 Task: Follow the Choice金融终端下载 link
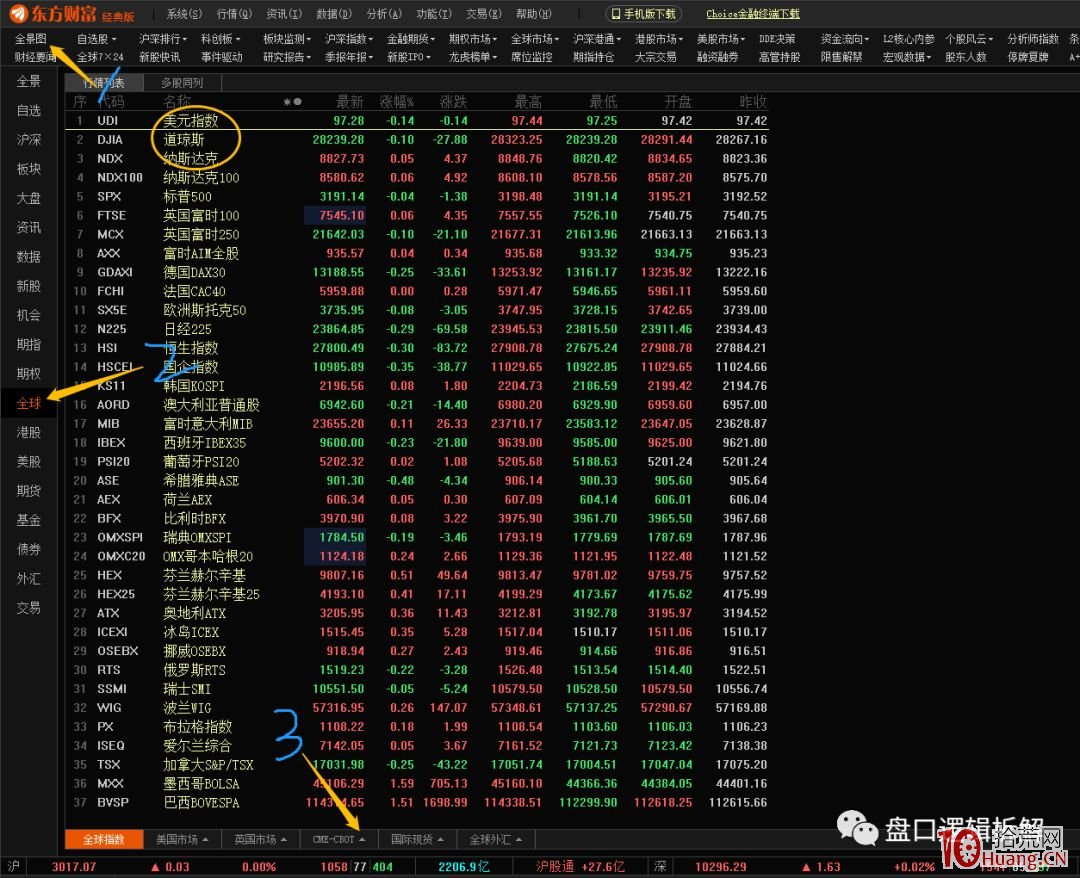[x=753, y=14]
